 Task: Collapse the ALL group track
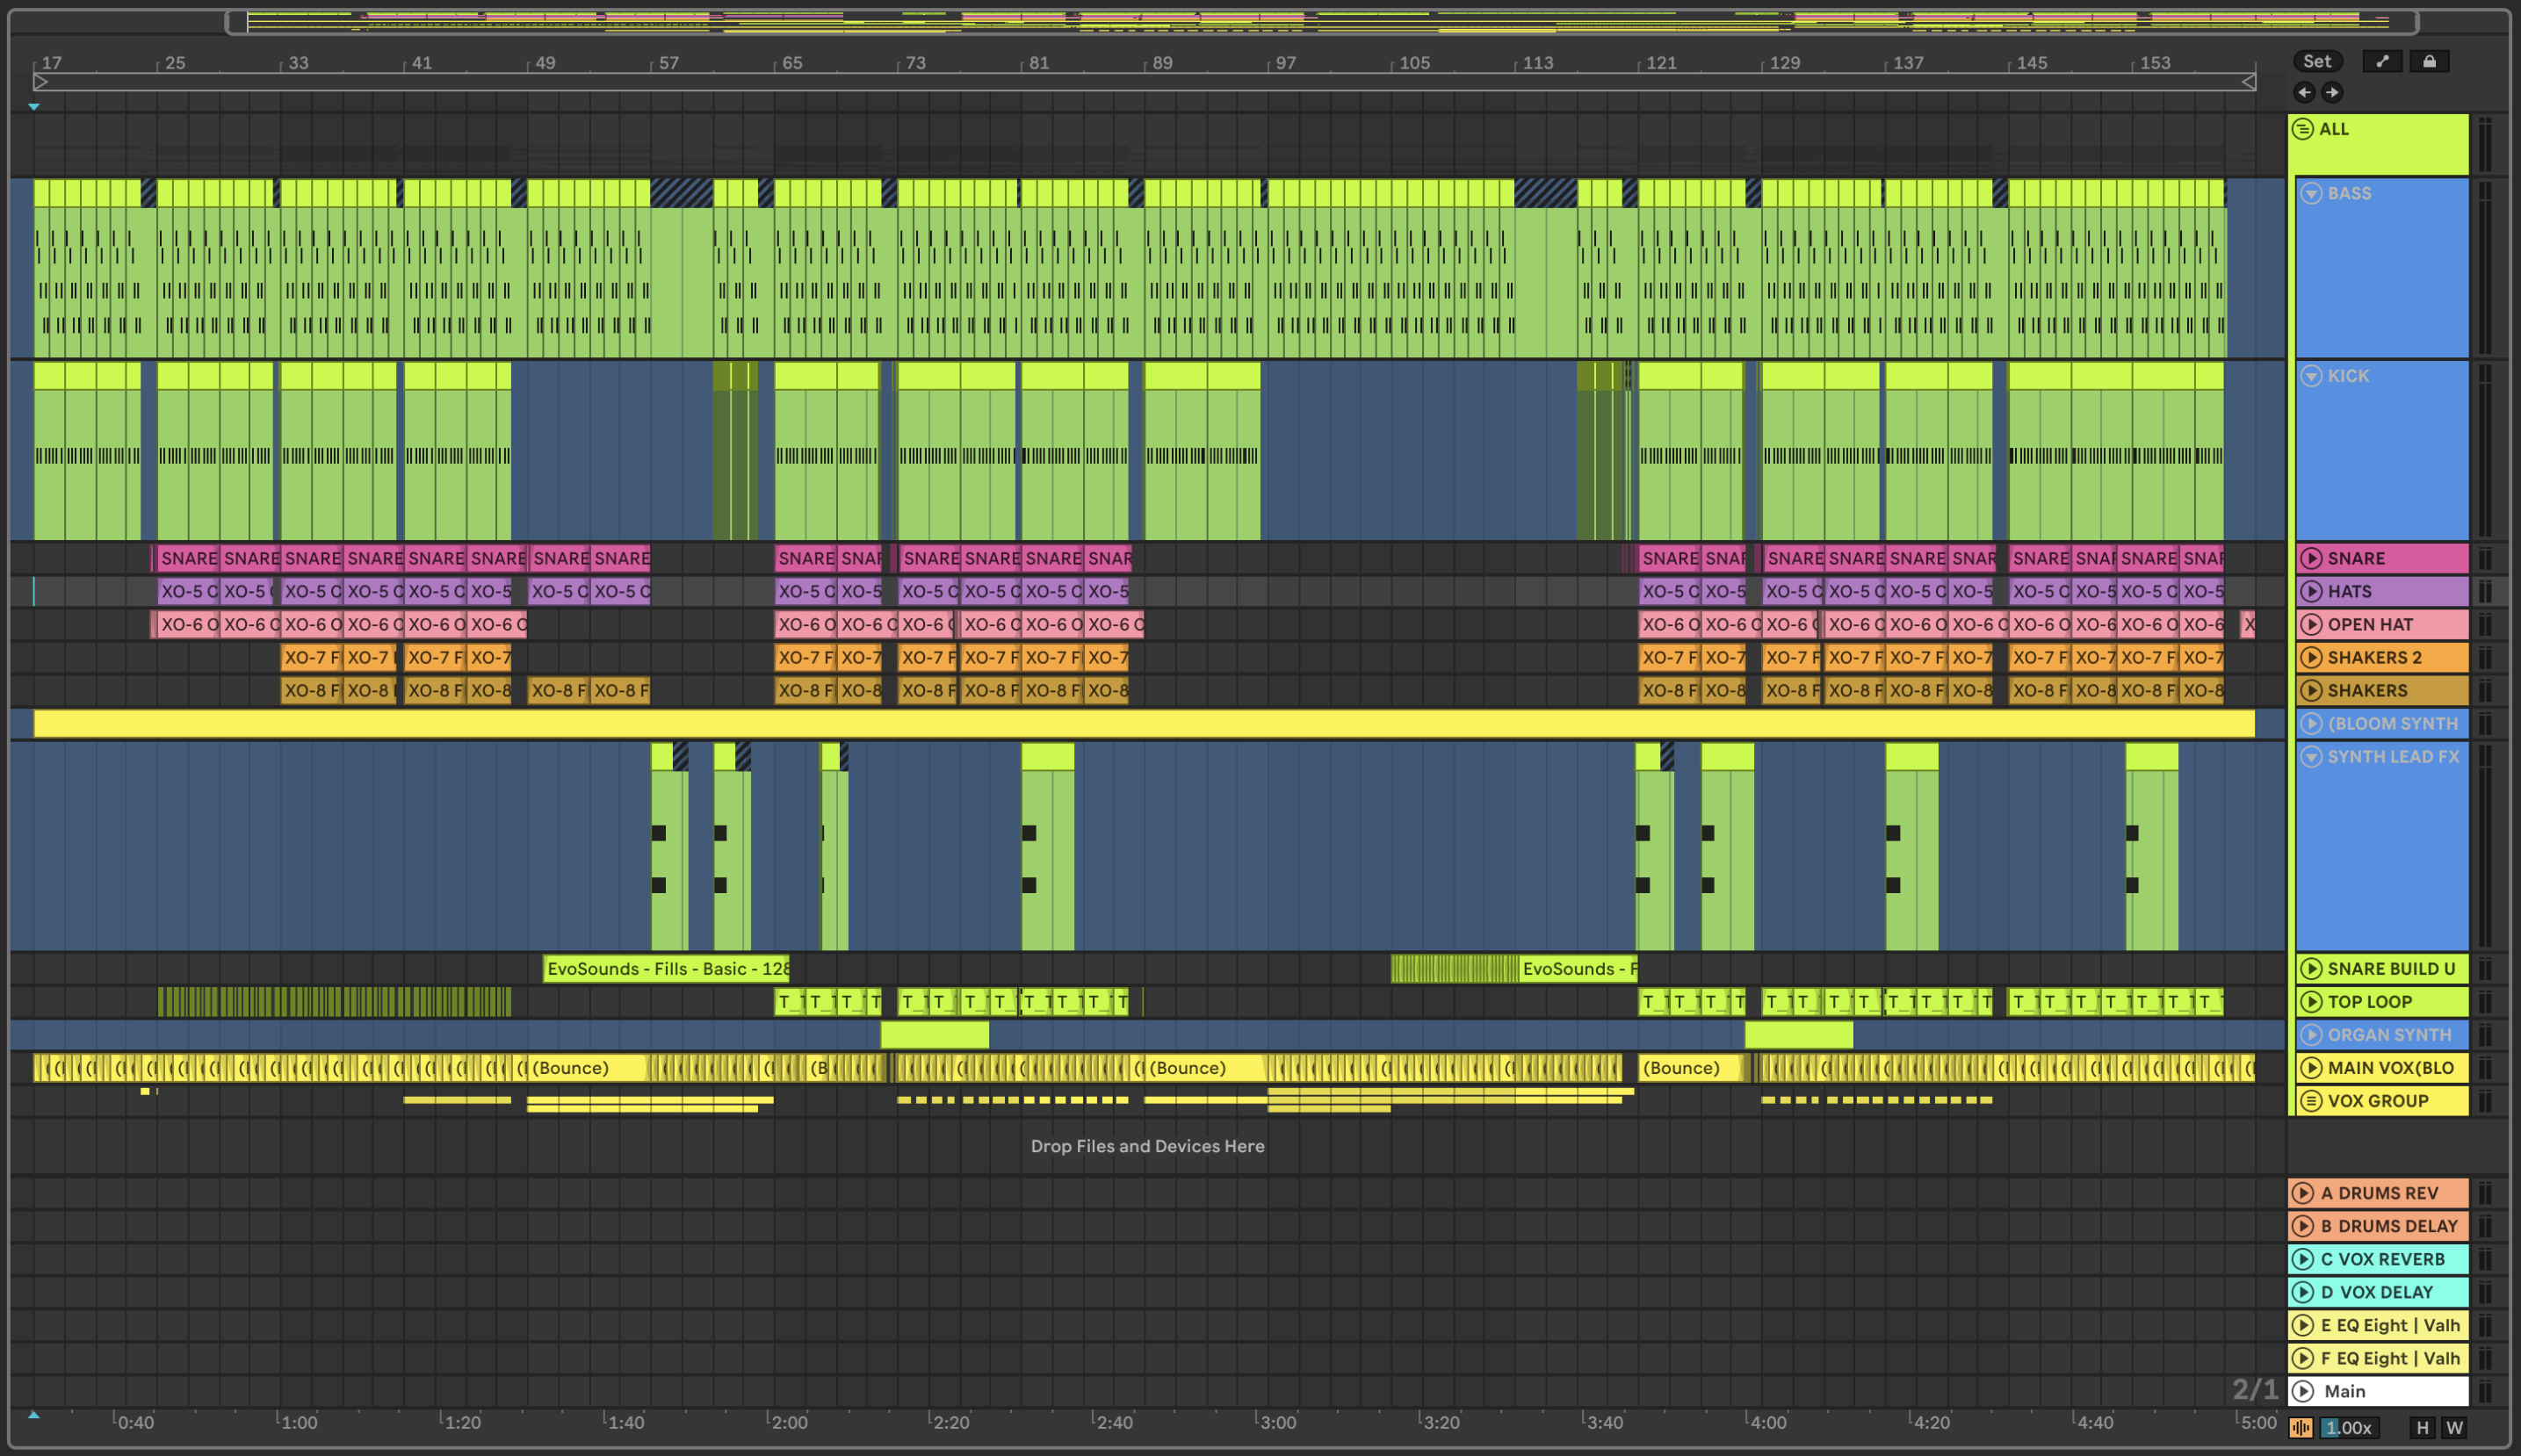point(2303,129)
